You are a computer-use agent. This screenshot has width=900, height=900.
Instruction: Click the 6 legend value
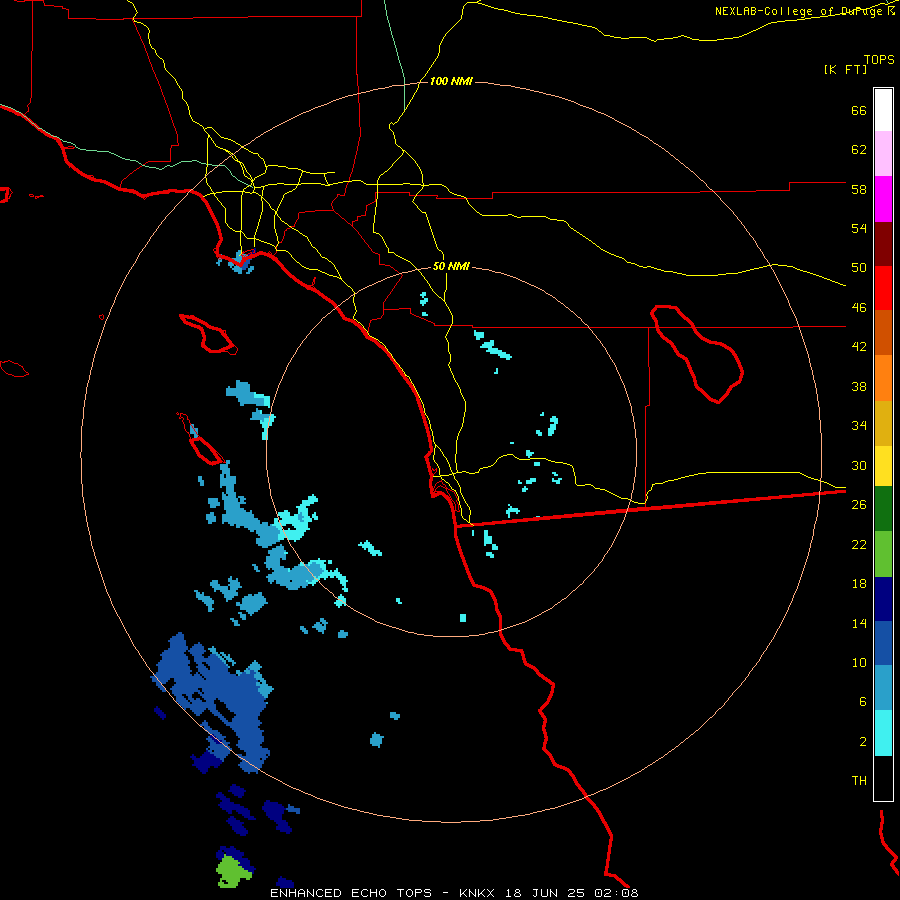(x=863, y=702)
